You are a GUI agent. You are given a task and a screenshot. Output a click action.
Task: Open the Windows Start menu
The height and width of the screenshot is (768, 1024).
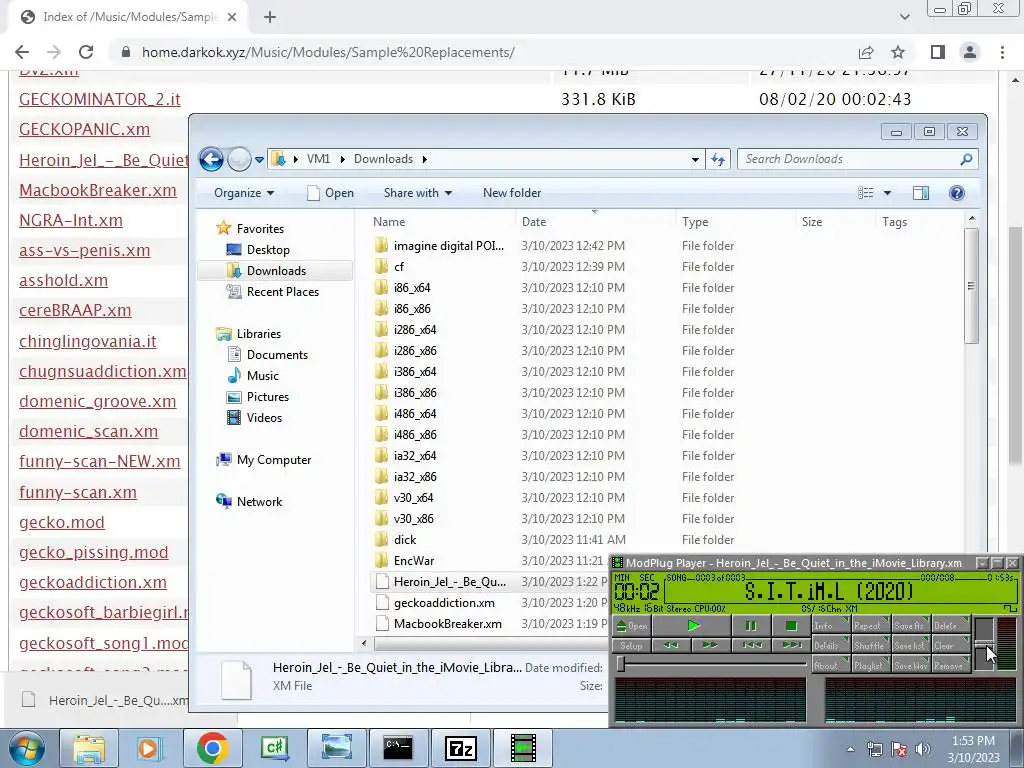tap(25, 749)
